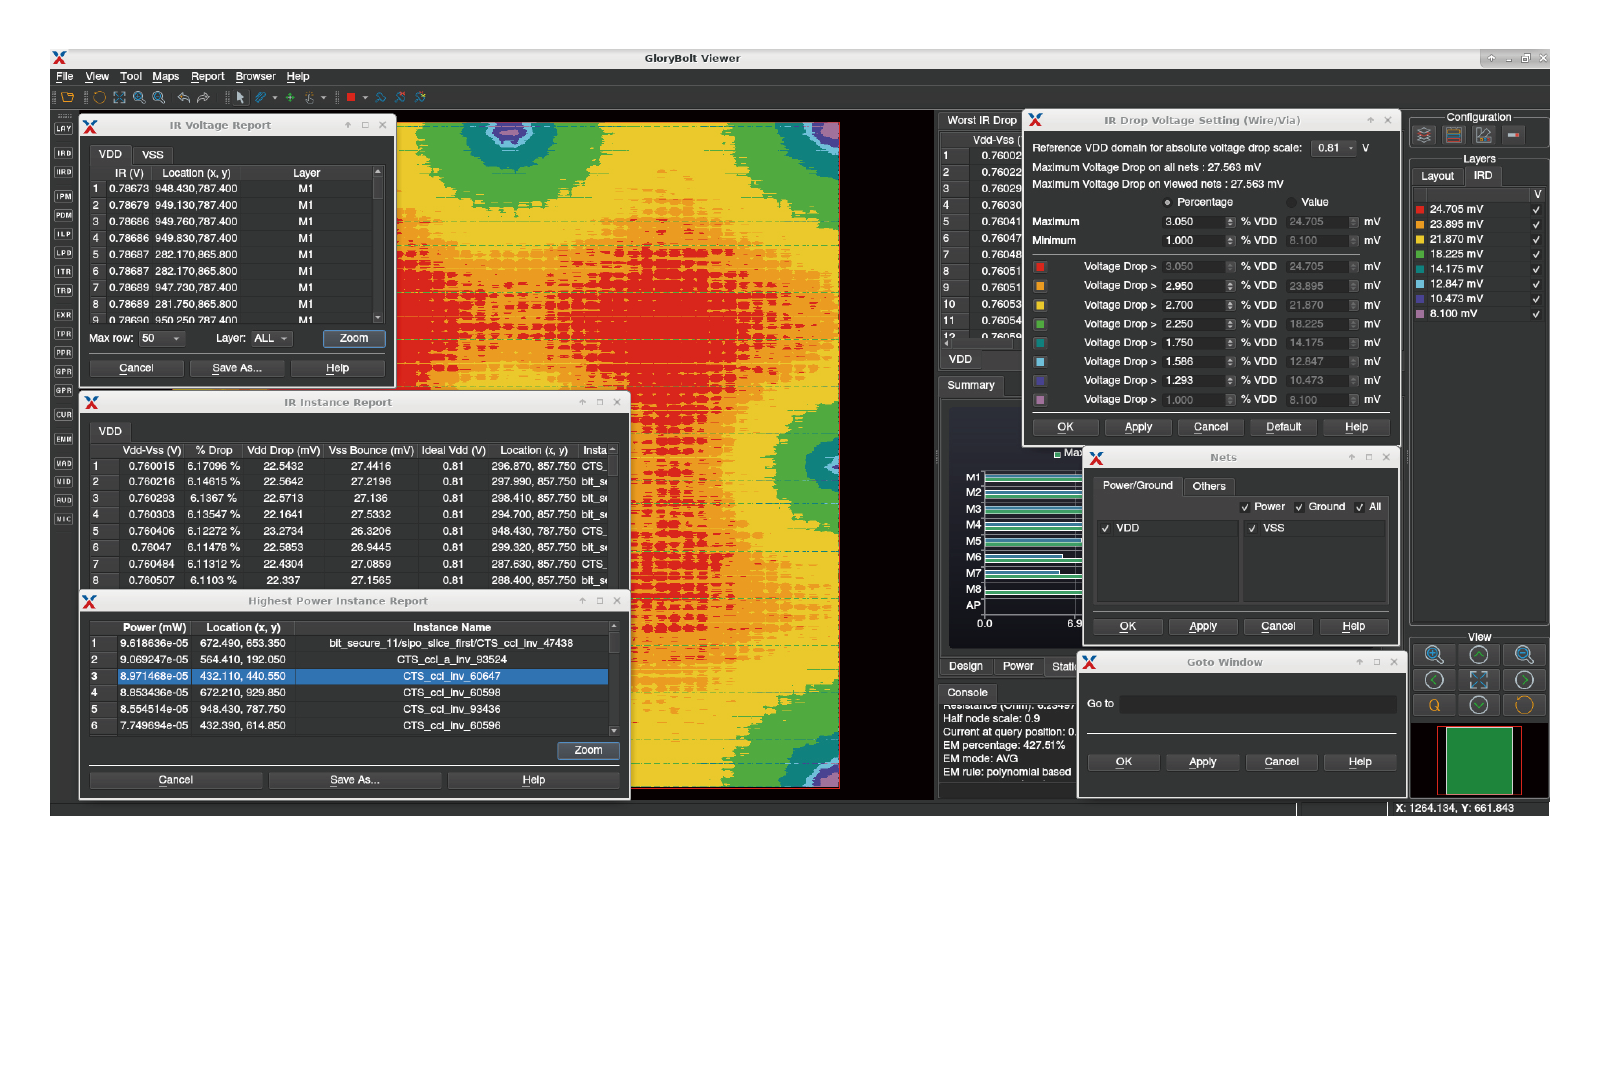Switch to Layout tab in Layers panel
This screenshot has width=1600, height=1065.
1437,176
